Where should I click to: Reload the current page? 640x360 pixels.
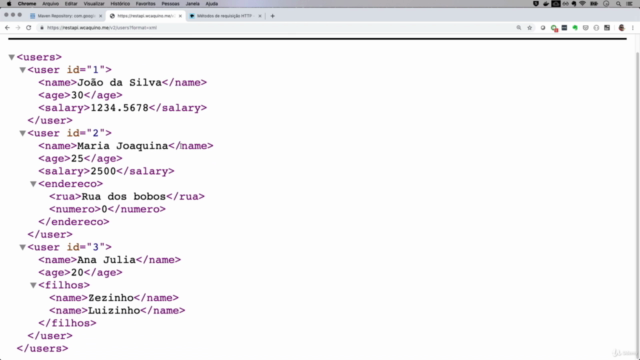tap(29, 28)
